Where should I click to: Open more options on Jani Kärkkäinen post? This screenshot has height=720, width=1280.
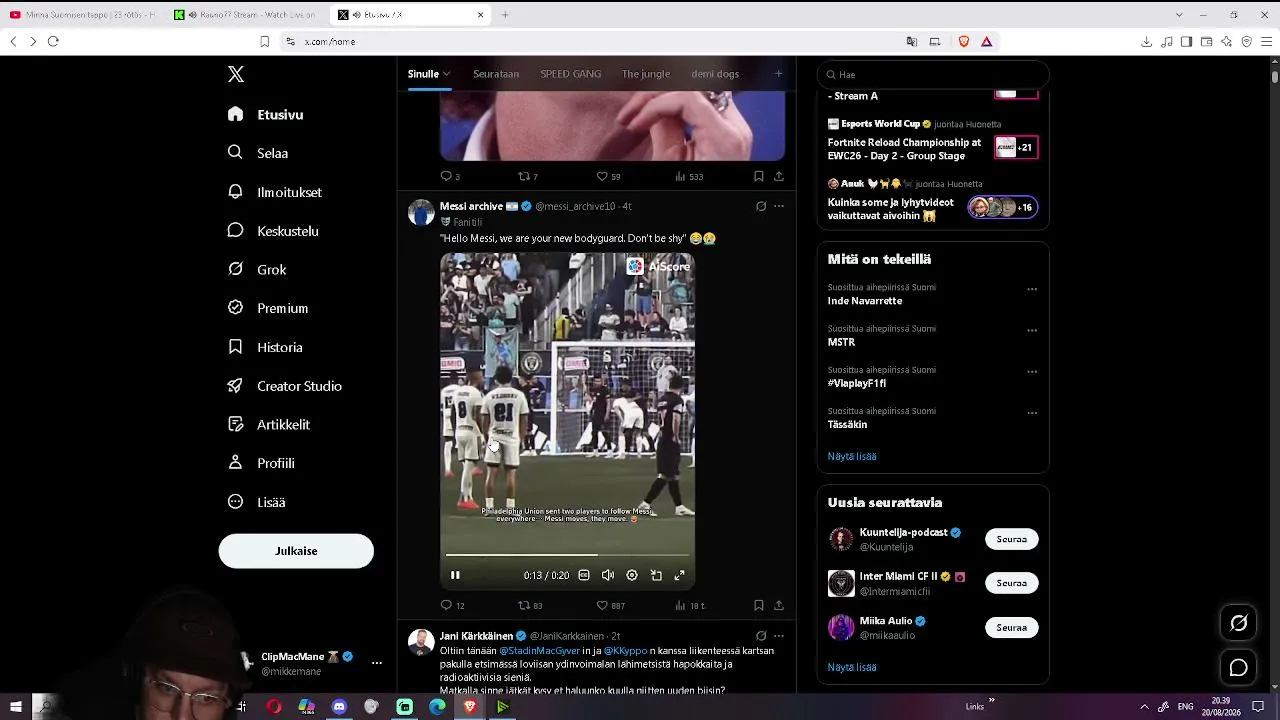(779, 636)
